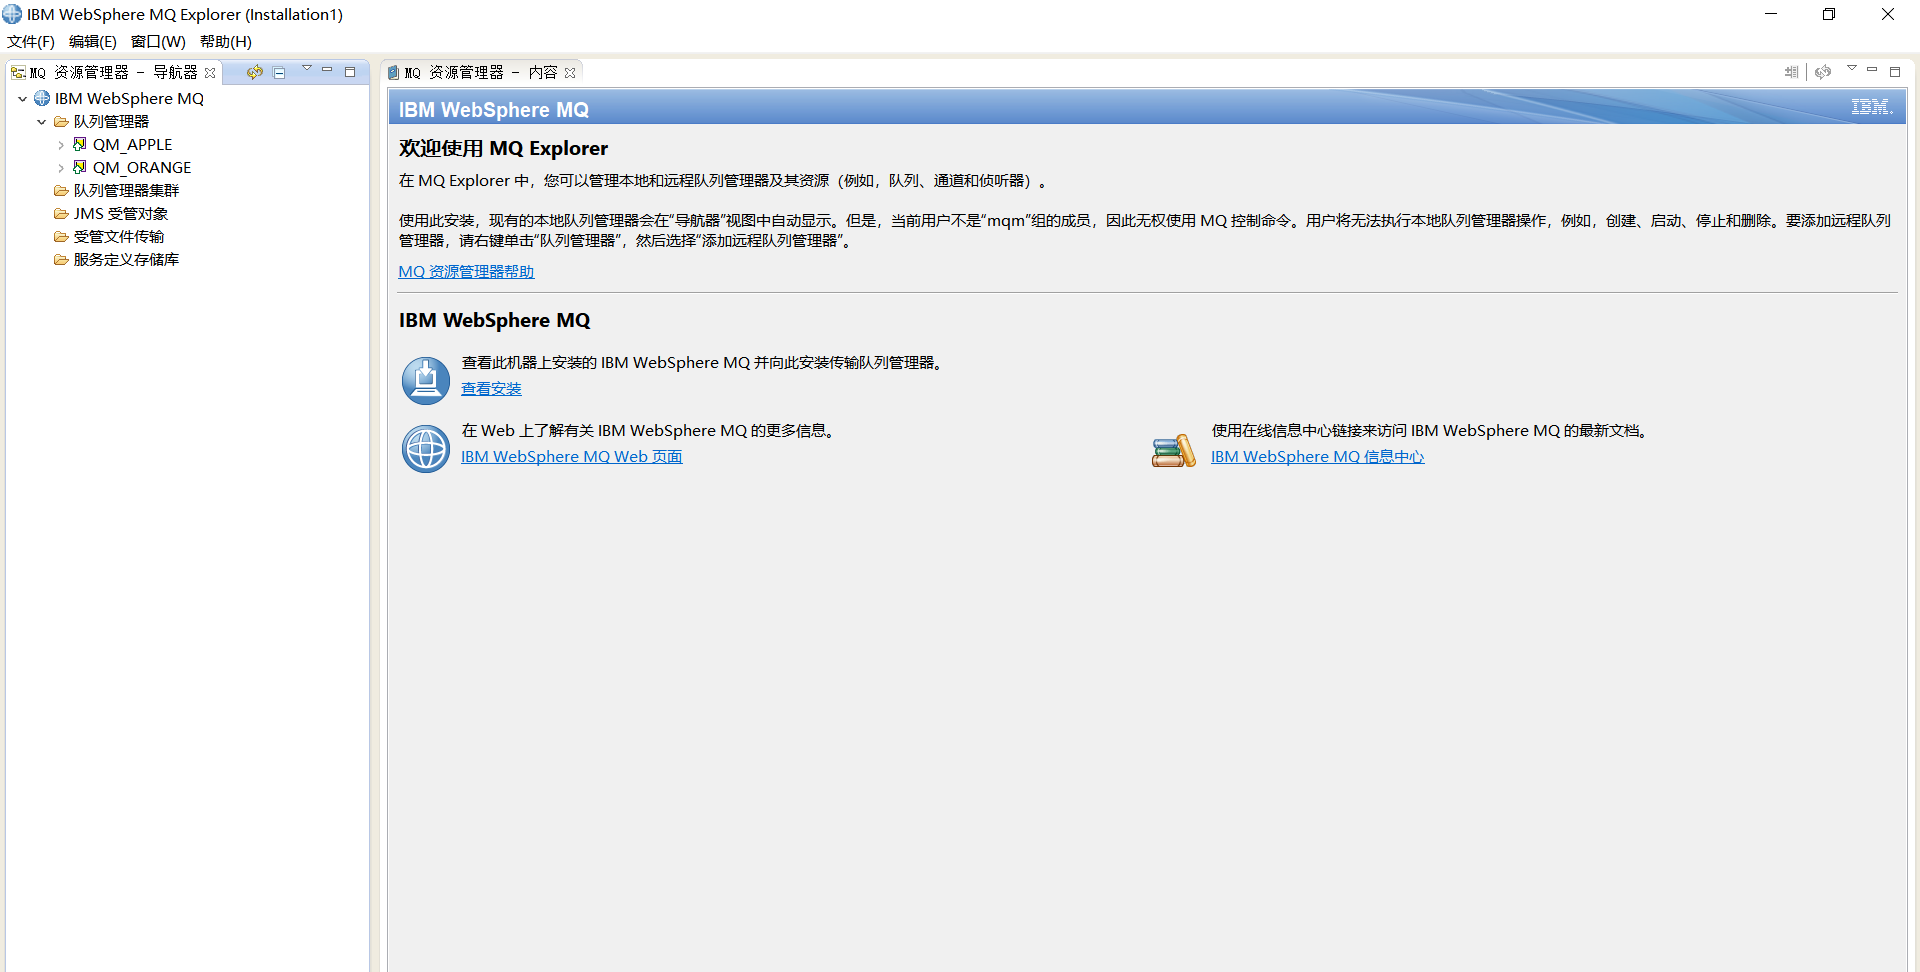Click the 受管文件传输 folder icon
This screenshot has width=1920, height=972.
point(61,237)
